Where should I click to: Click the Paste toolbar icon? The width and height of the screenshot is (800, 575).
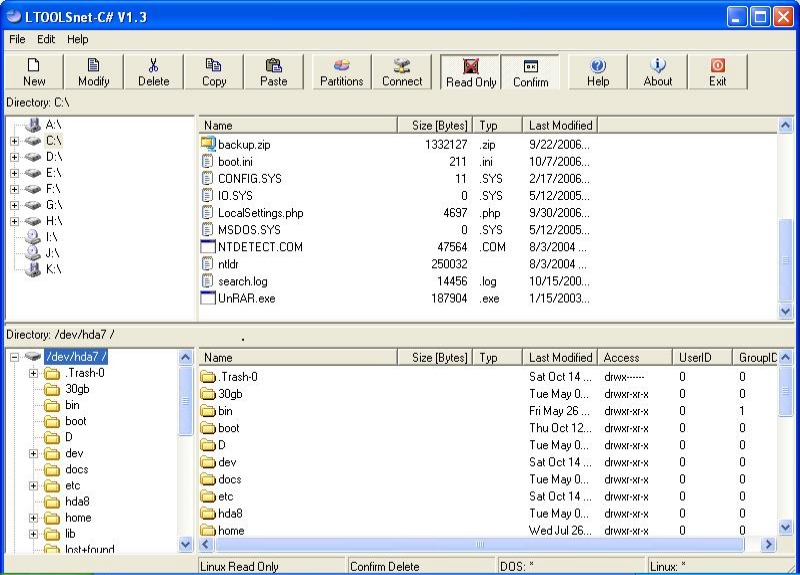pyautogui.click(x=273, y=66)
